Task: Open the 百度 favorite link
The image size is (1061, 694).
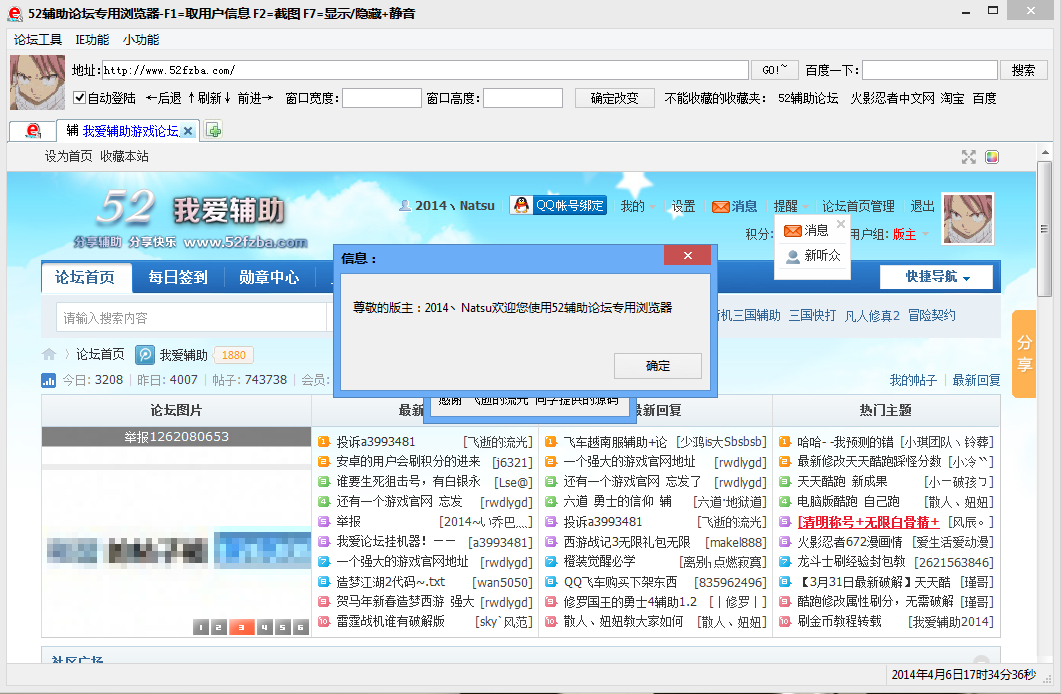Action: 984,99
